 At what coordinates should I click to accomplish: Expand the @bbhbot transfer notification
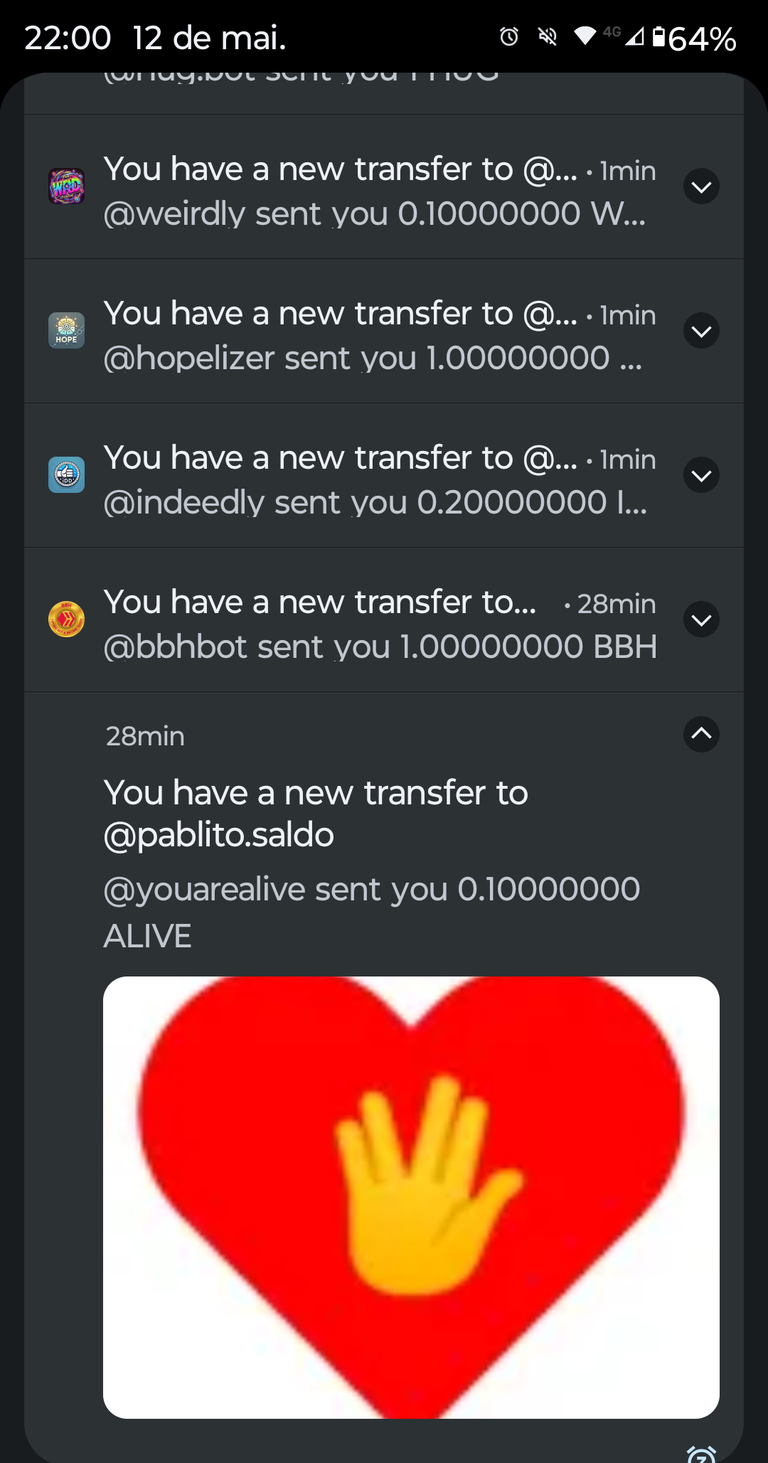click(x=702, y=620)
